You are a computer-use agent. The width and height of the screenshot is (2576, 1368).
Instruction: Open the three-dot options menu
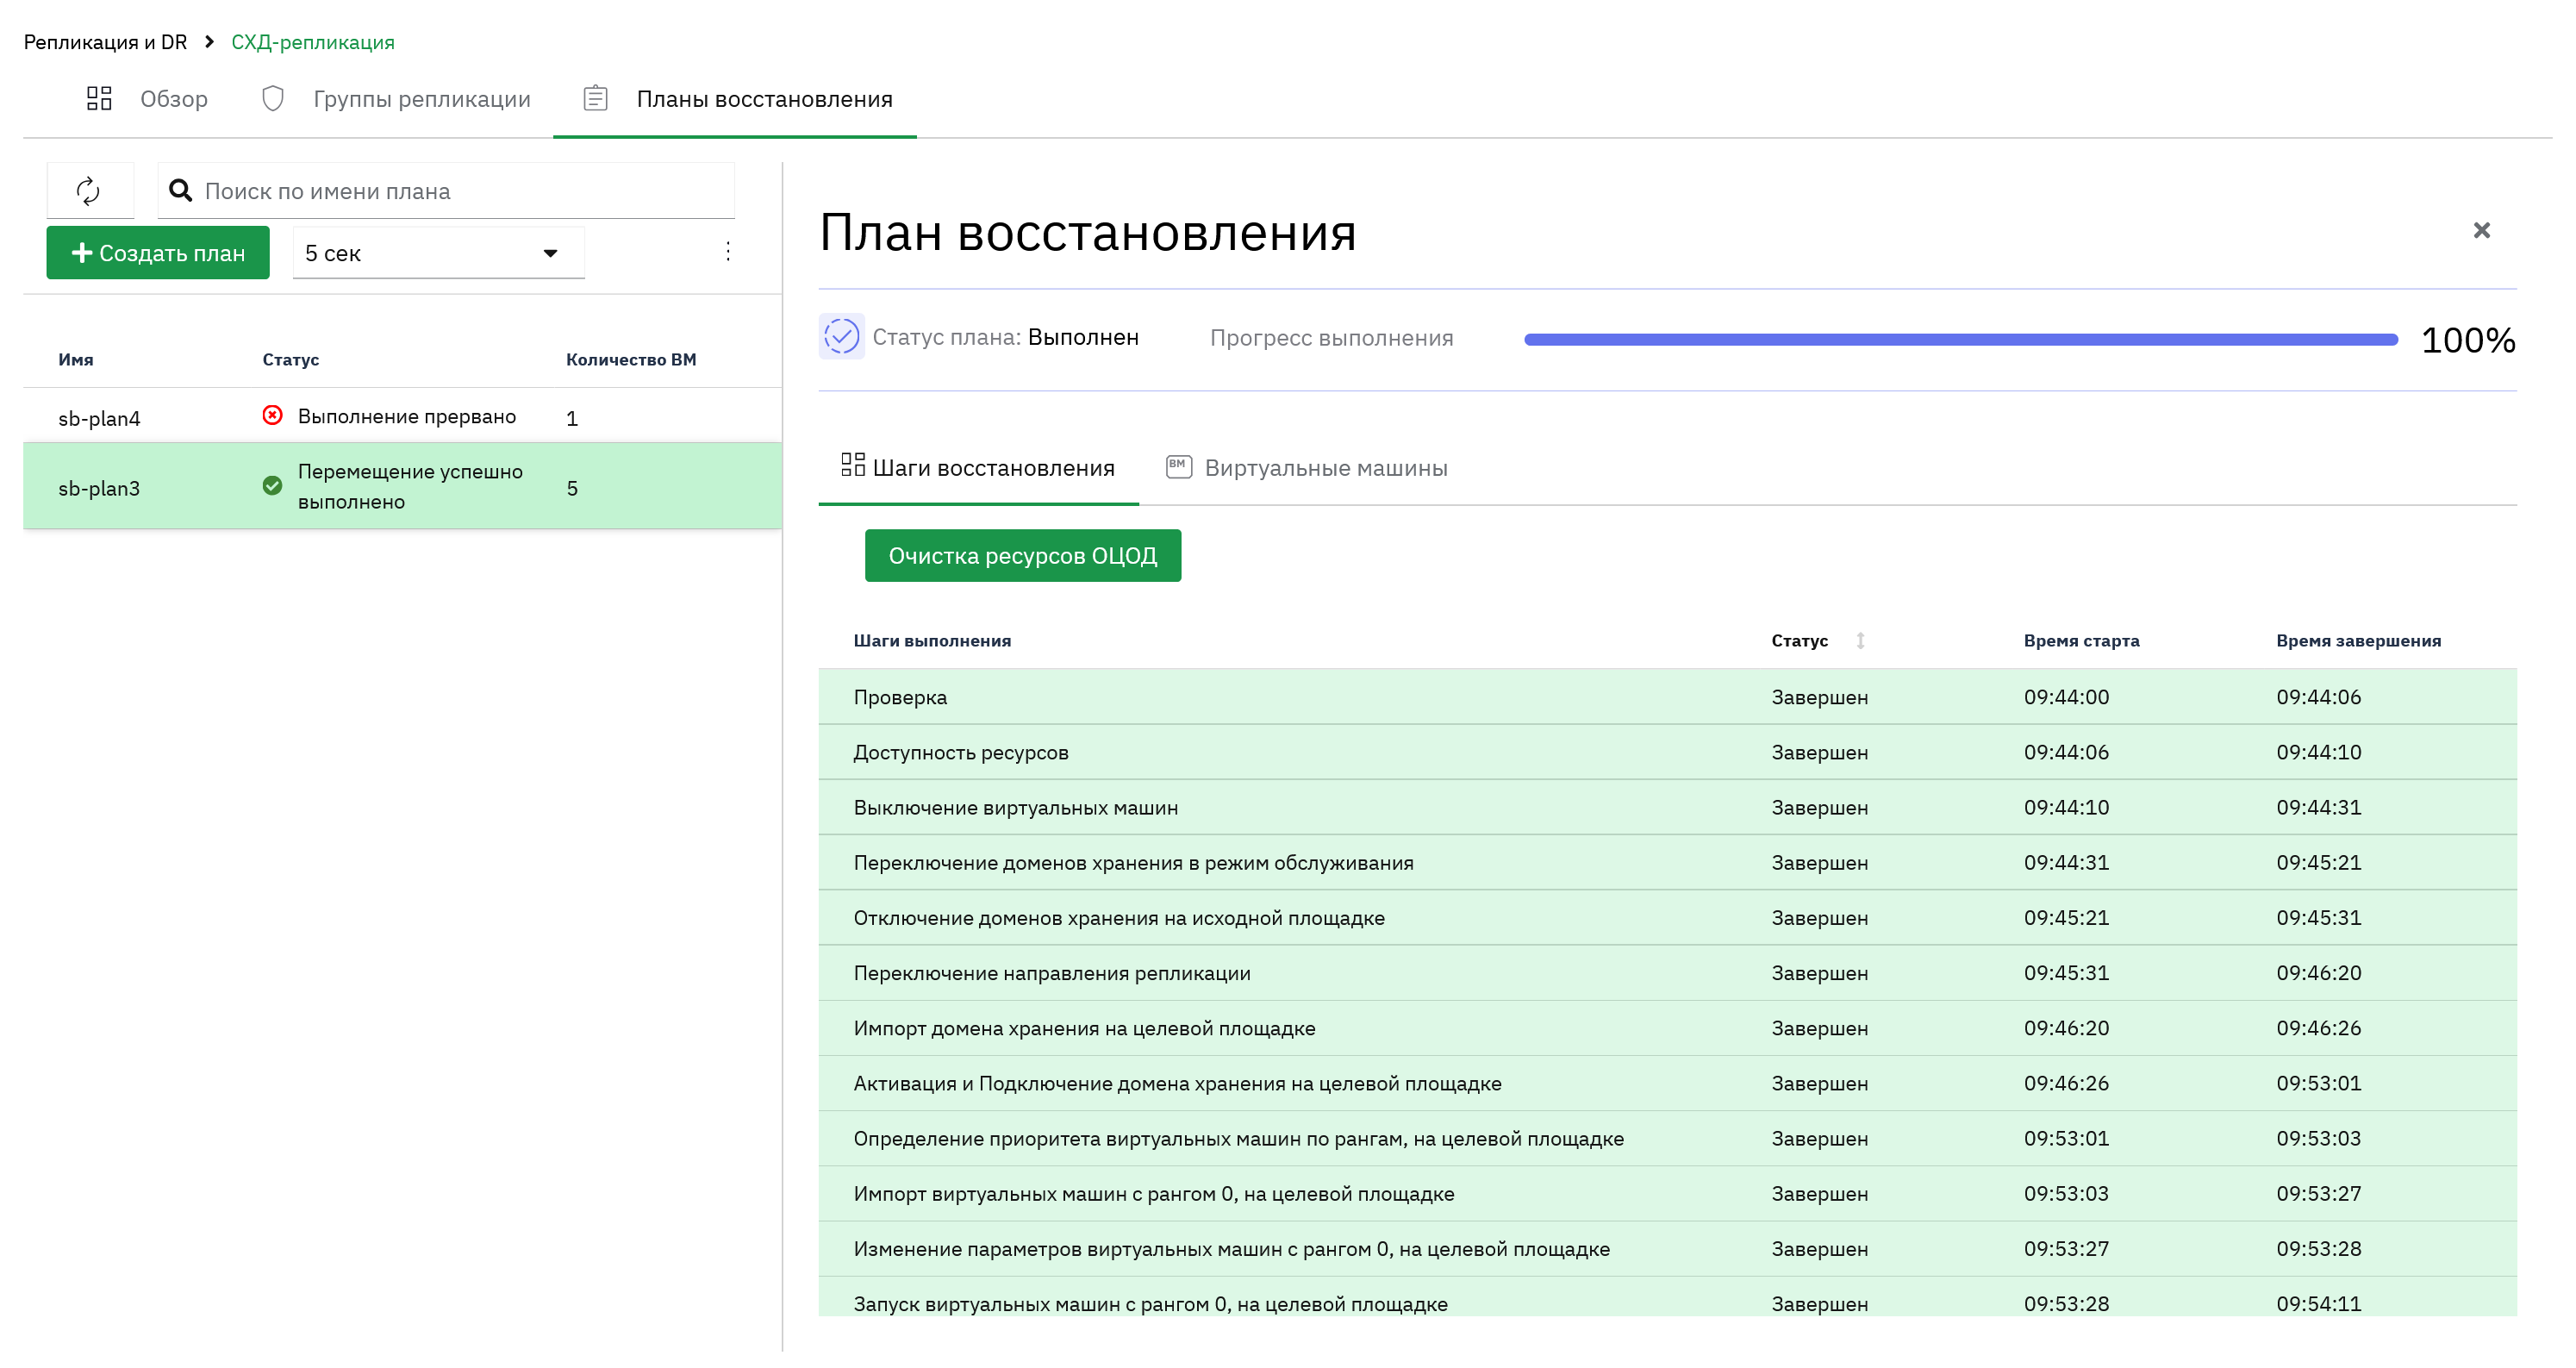click(x=728, y=252)
